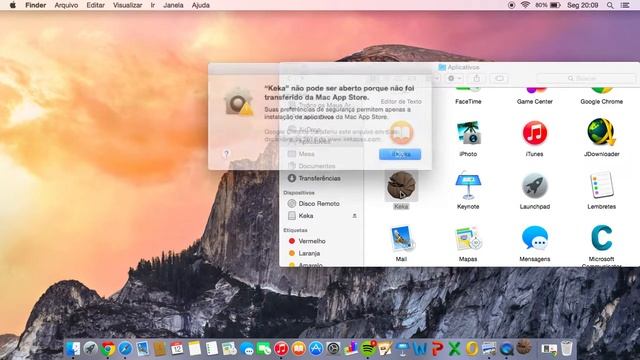Image resolution: width=640 pixels, height=360 pixels.
Task: Open the Janela menu
Action: (x=173, y=5)
